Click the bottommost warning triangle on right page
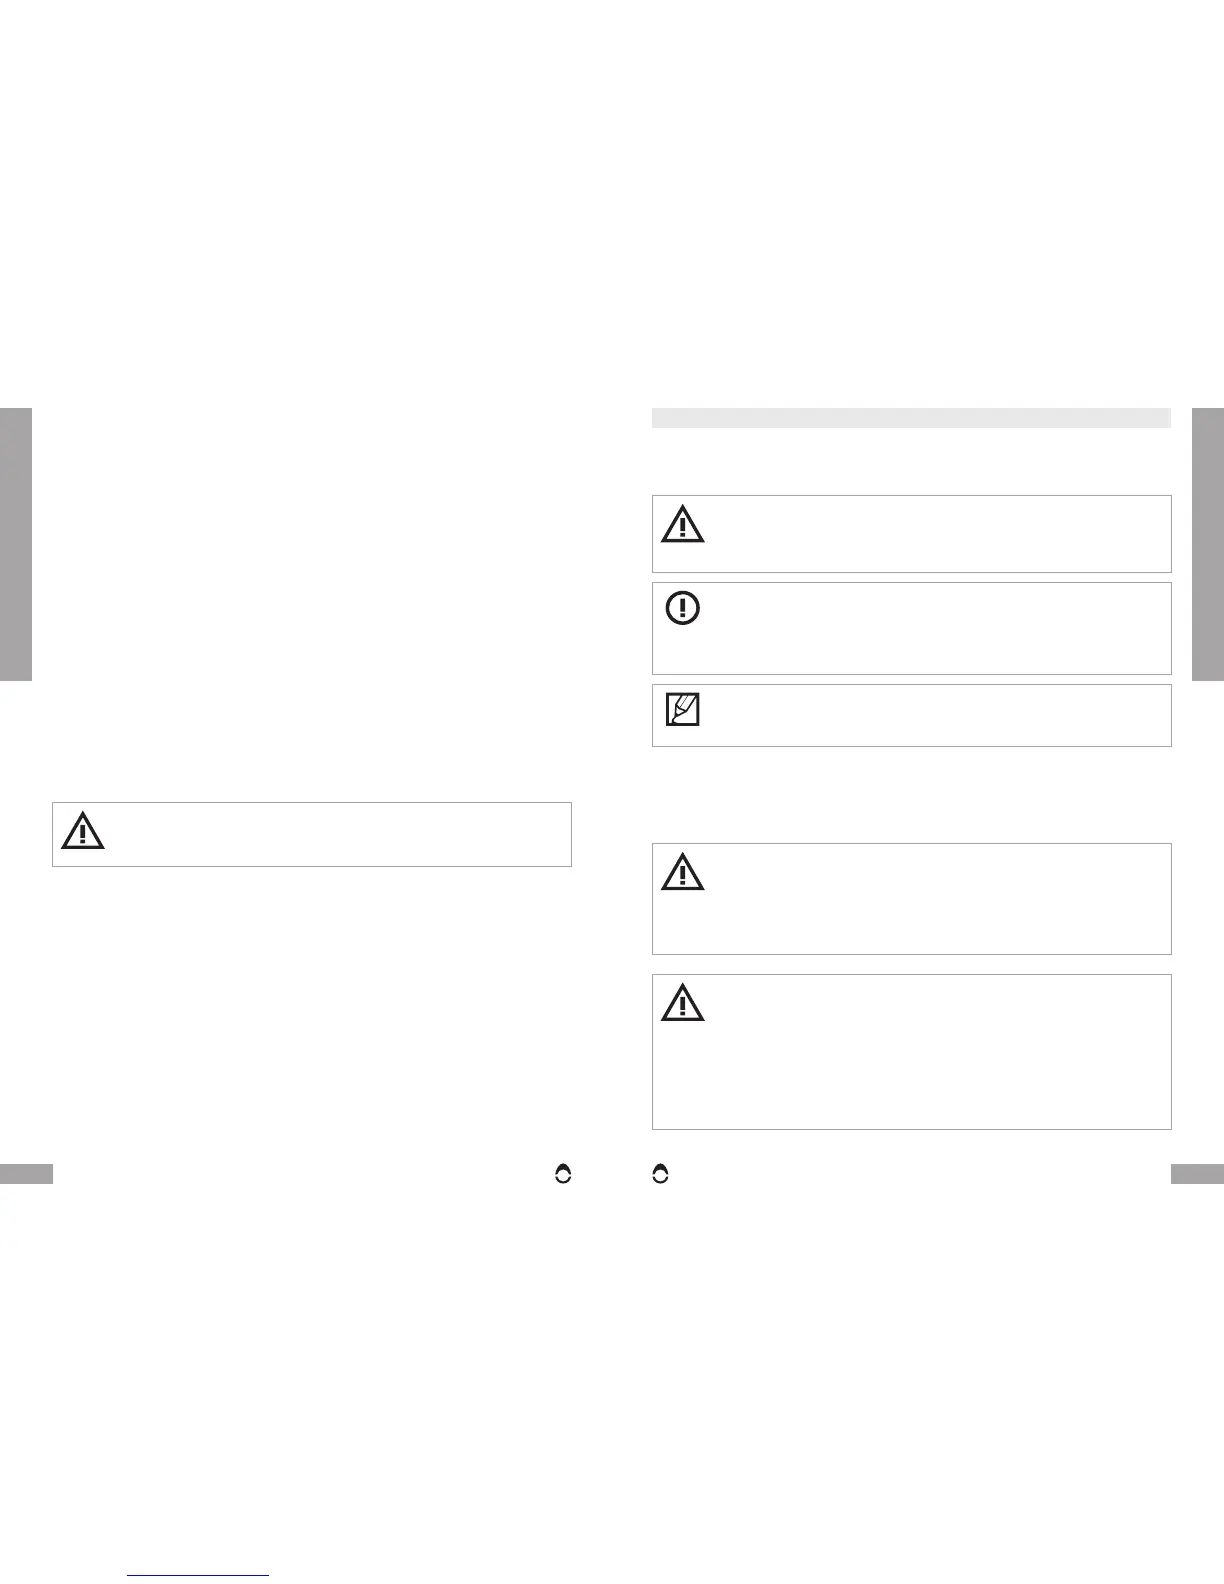 [x=683, y=1003]
